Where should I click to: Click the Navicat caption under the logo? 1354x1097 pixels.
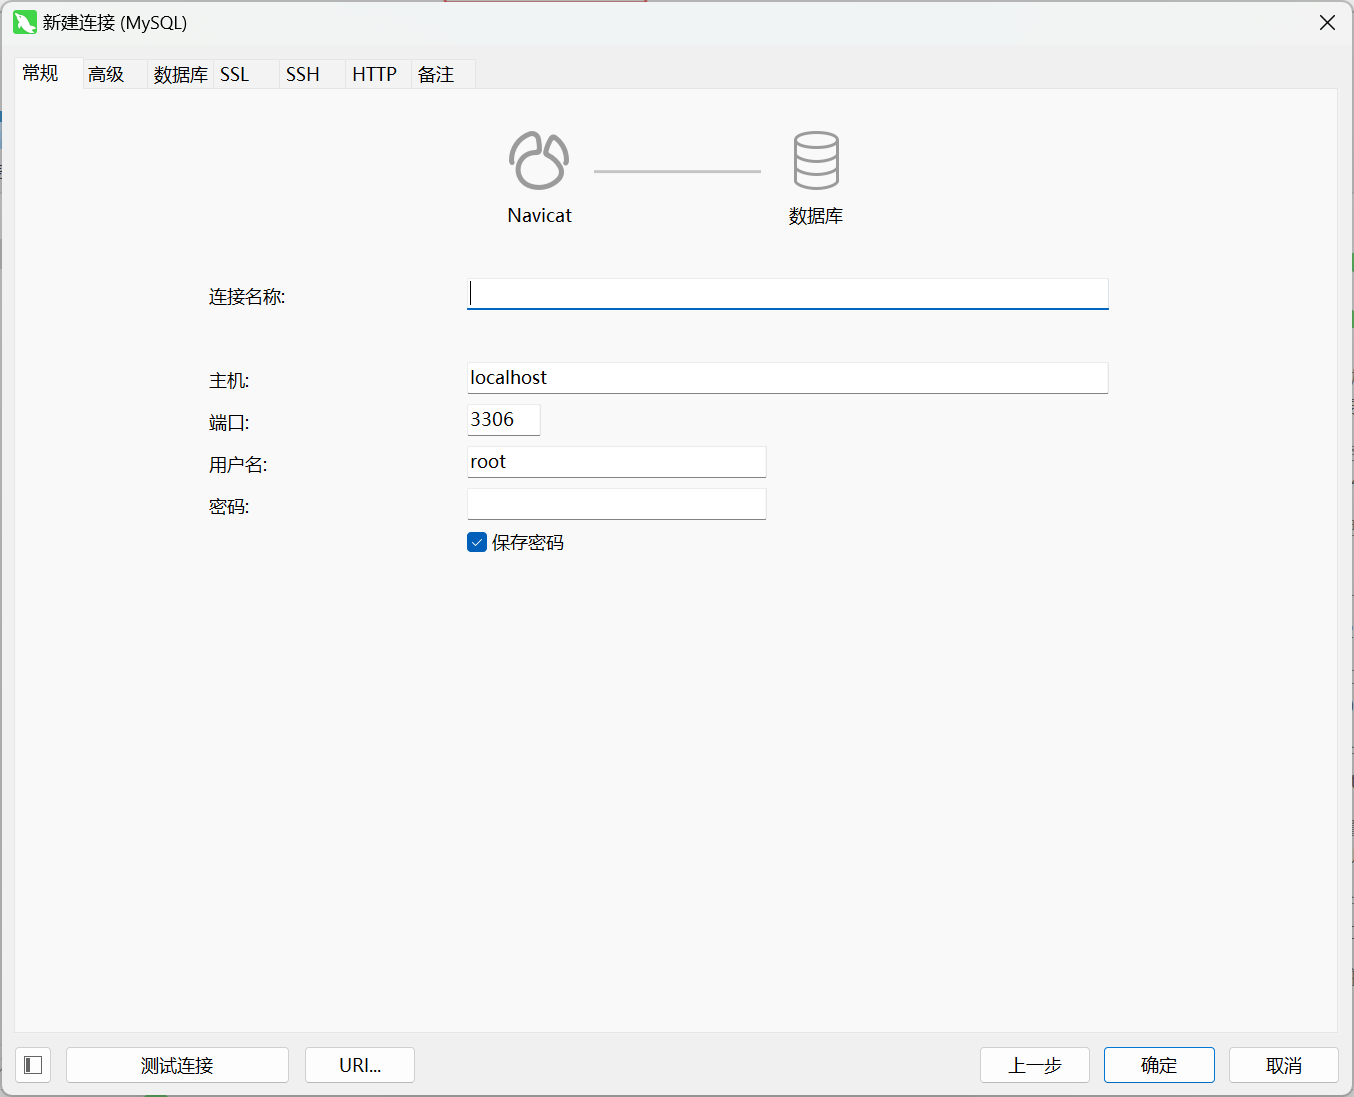click(x=540, y=215)
